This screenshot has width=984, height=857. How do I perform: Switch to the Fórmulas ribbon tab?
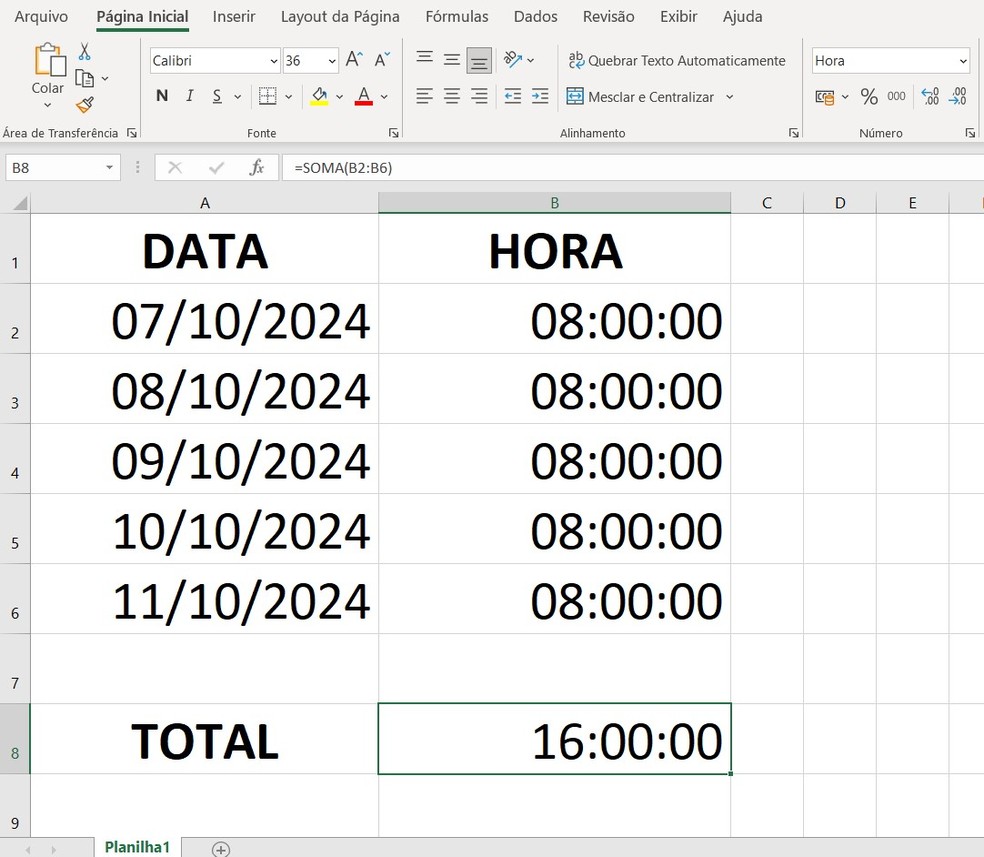456,16
